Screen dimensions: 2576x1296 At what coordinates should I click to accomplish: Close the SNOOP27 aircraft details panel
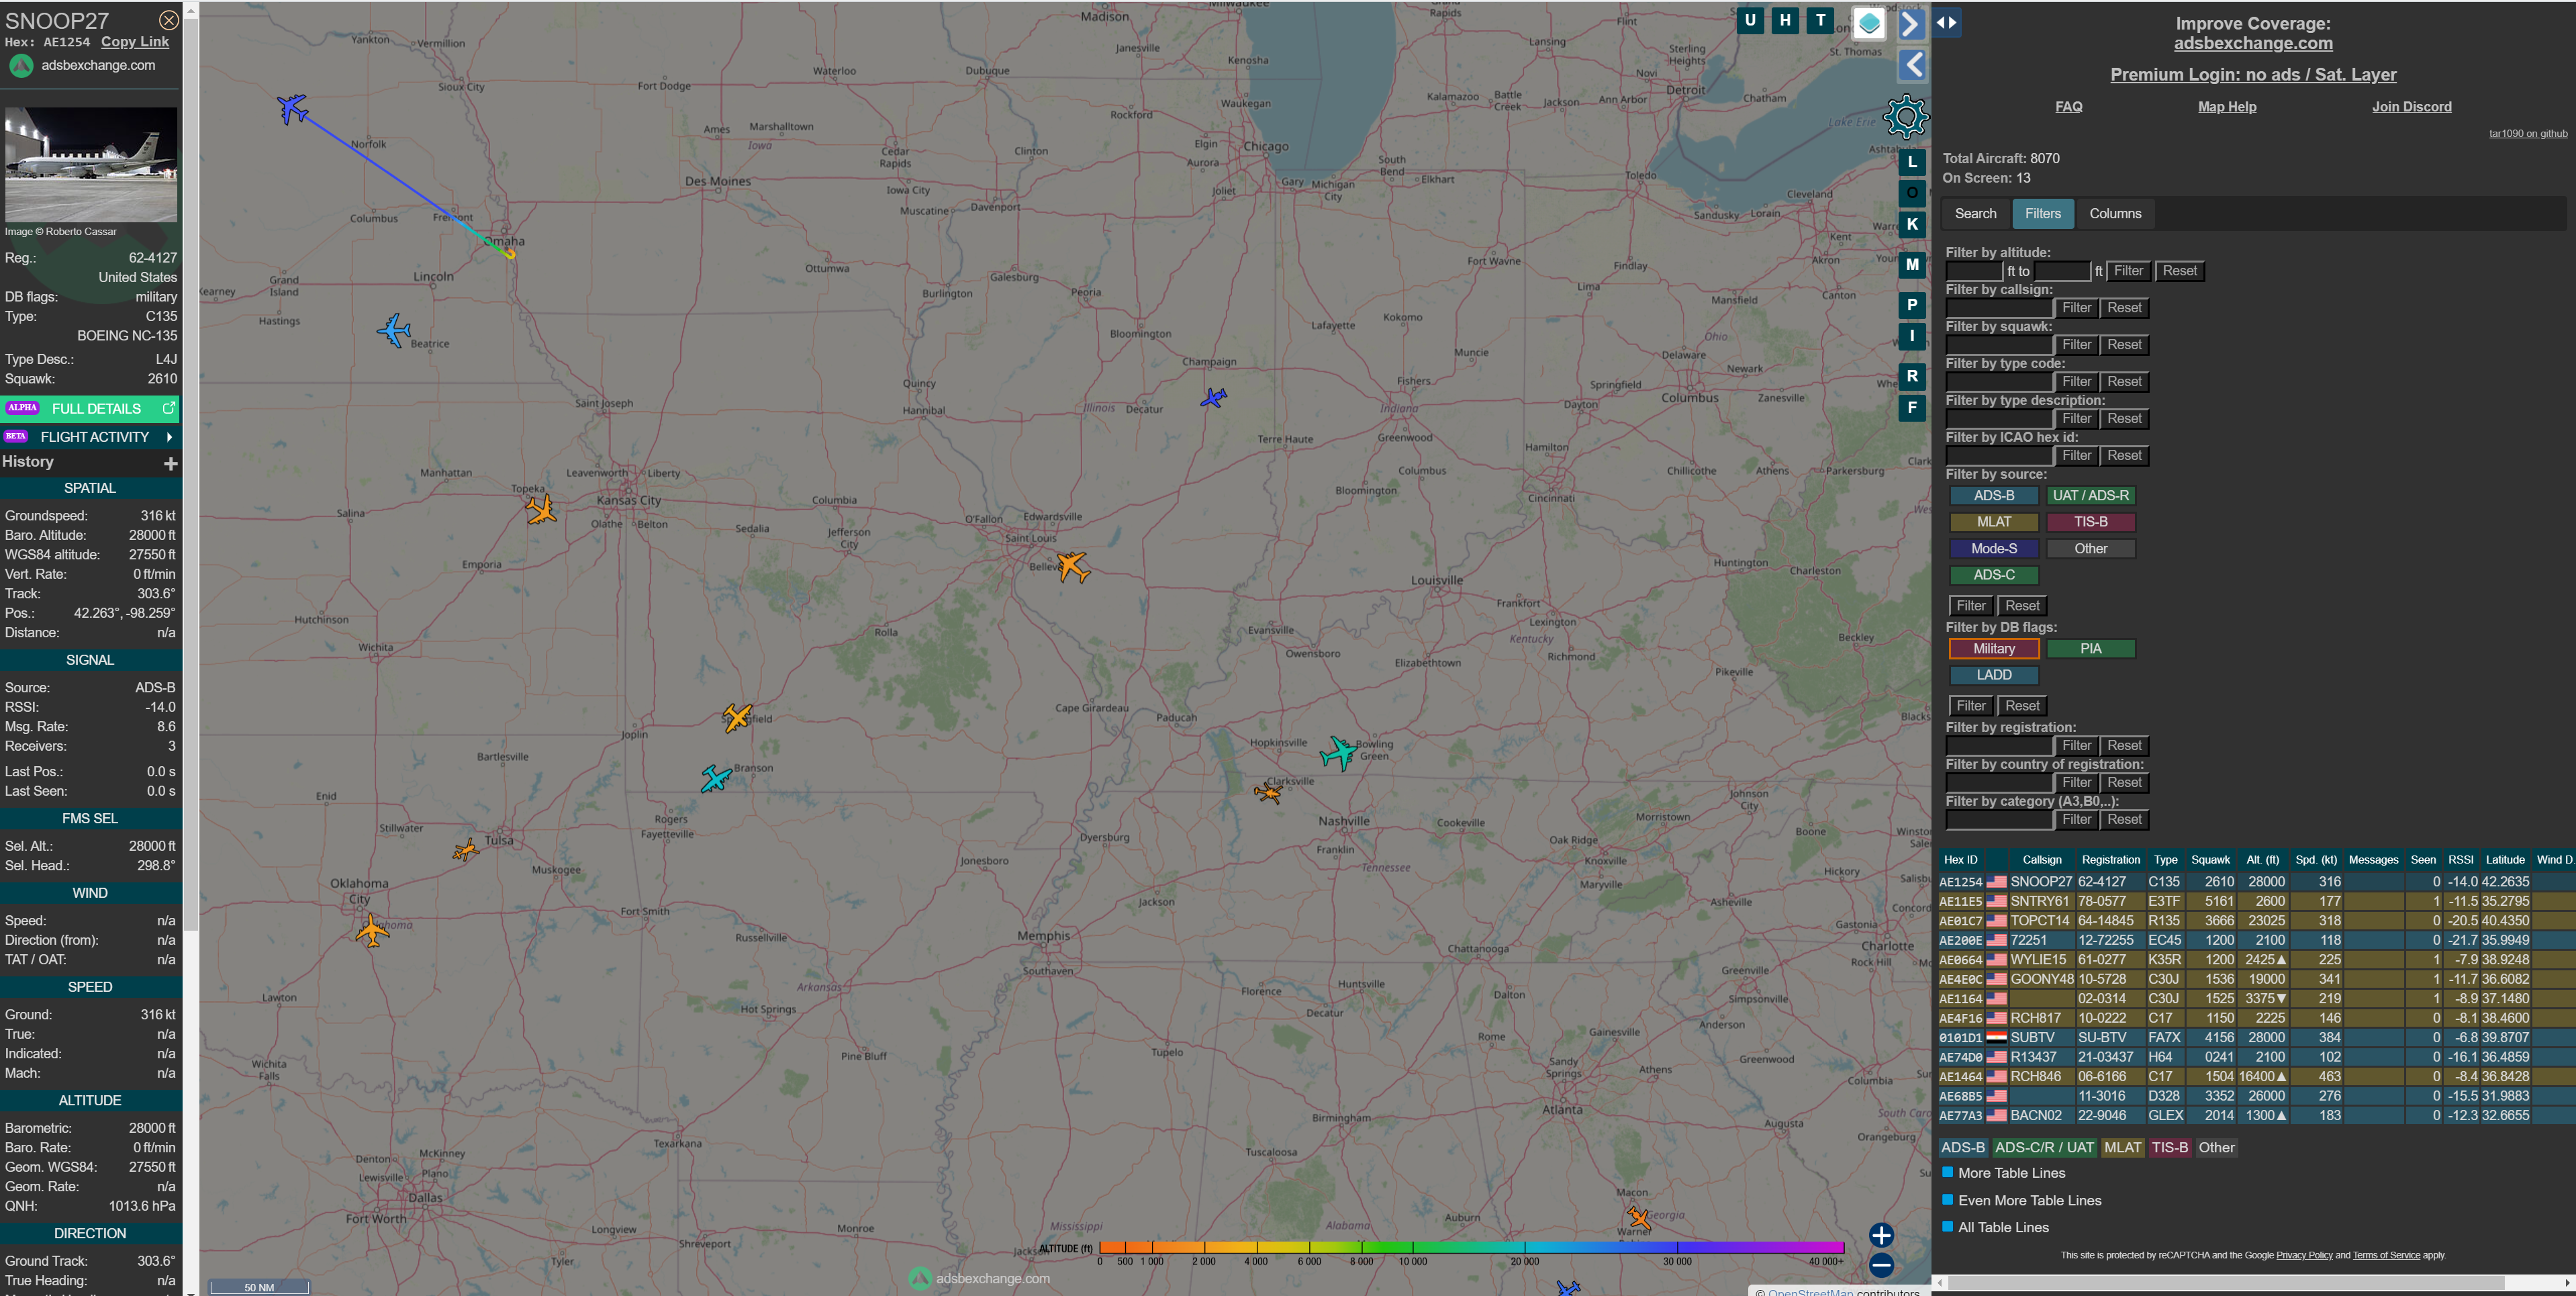click(169, 20)
